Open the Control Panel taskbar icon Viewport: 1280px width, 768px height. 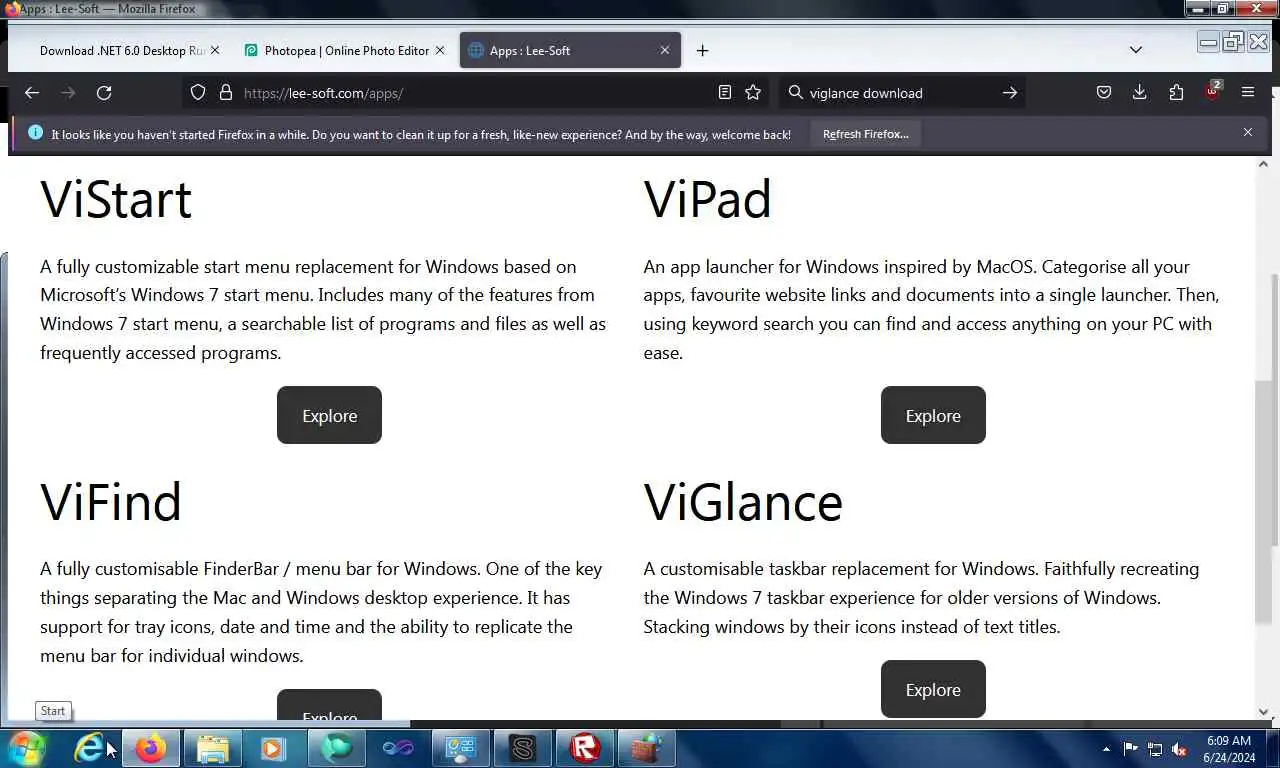(460, 748)
